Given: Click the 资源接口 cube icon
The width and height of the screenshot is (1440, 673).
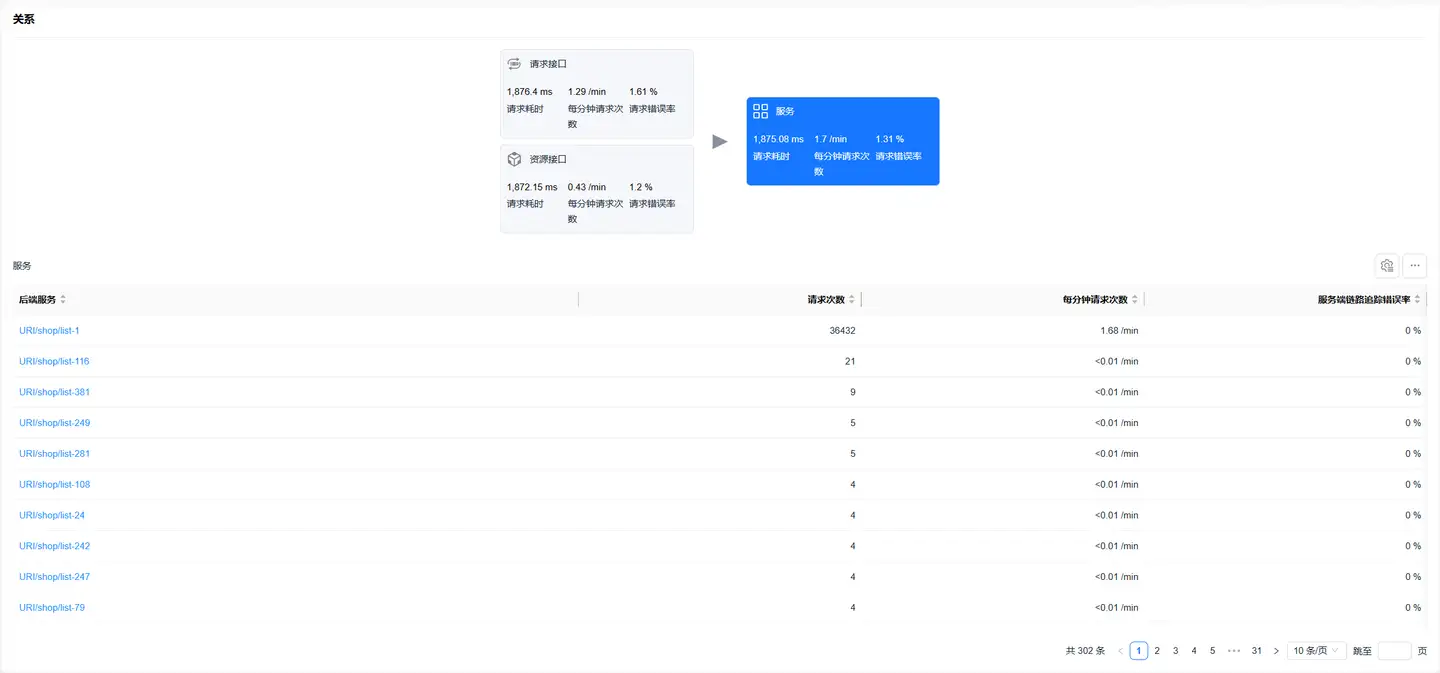Looking at the screenshot, I should [x=514, y=159].
